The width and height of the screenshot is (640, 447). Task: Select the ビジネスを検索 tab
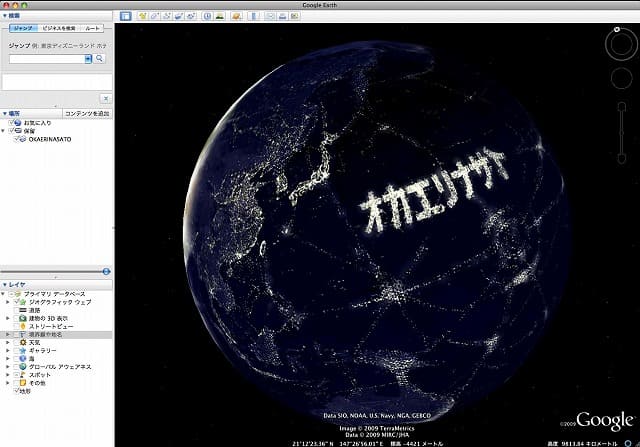click(59, 28)
